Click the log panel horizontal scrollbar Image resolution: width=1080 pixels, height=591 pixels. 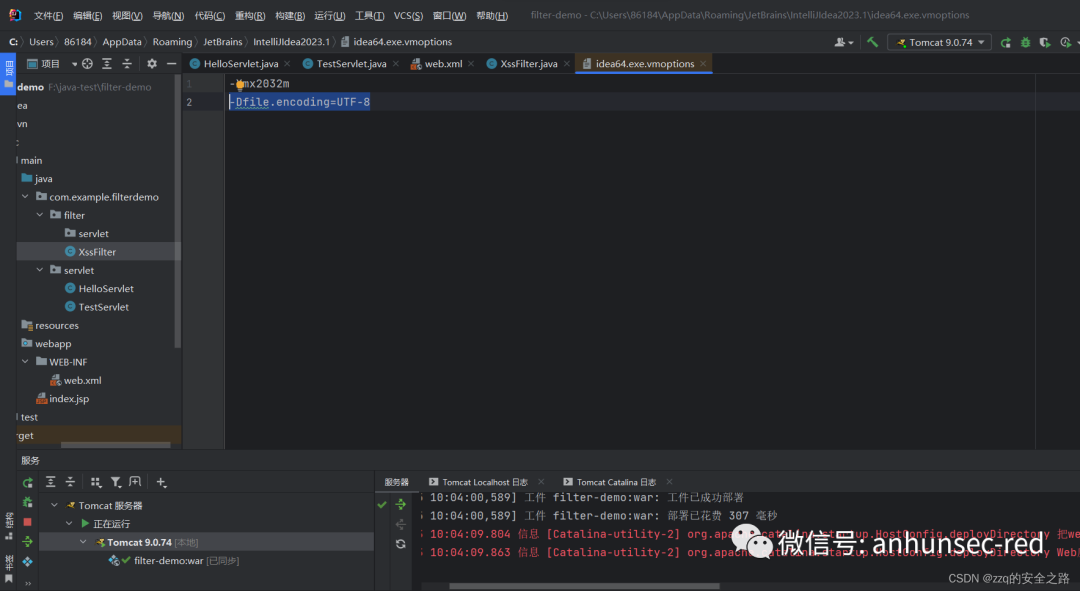pos(584,586)
